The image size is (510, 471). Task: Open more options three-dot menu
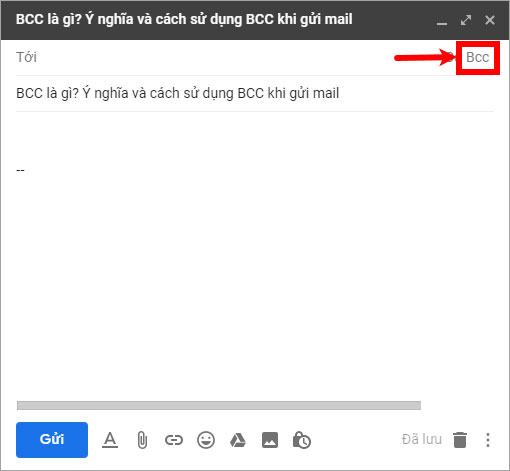pyautogui.click(x=488, y=440)
